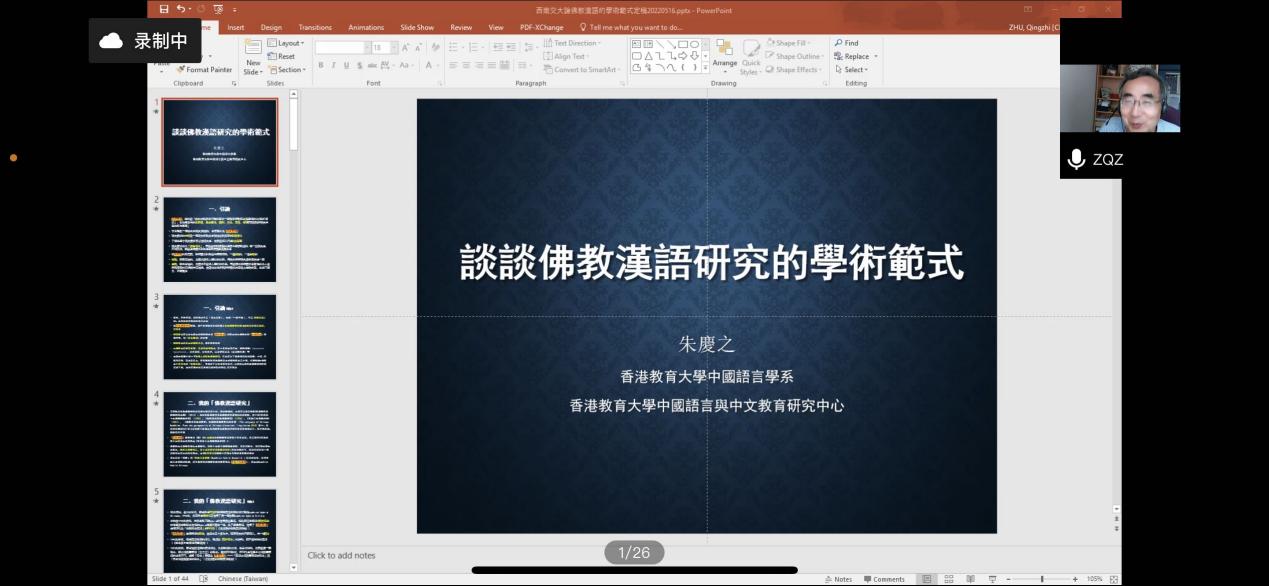This screenshot has width=1269, height=586.
Task: Expand the Layout dropdown
Action: coord(287,43)
